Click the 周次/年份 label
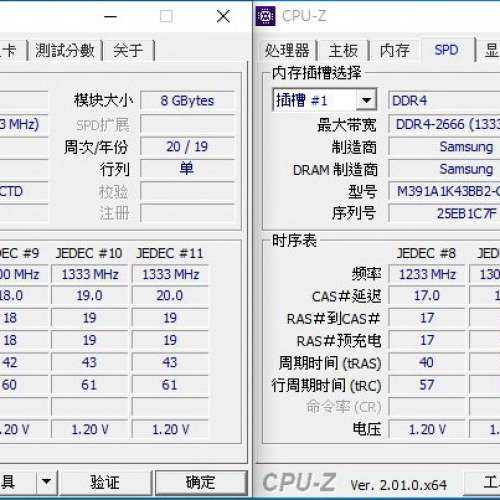 [x=96, y=147]
